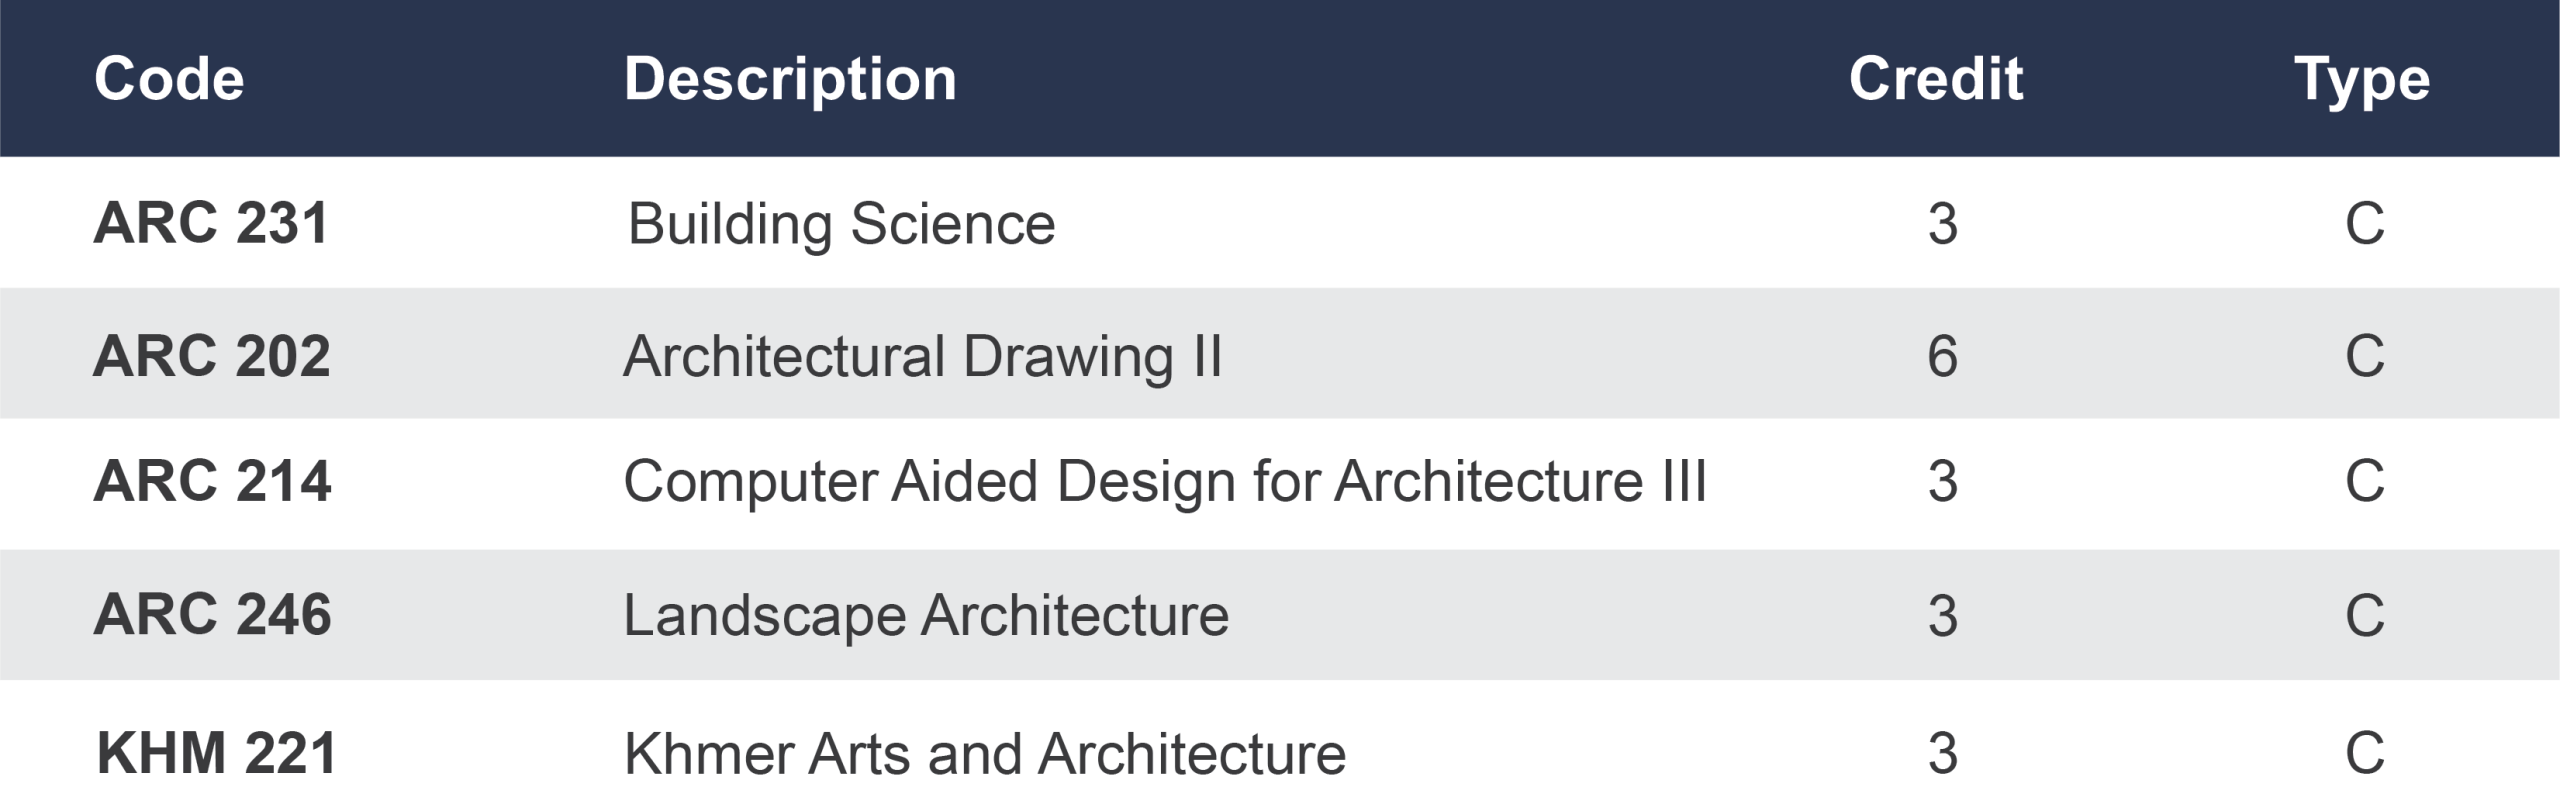Click Khmer Arts and Architecture title
Image resolution: width=2560 pixels, height=811 pixels.
click(x=985, y=754)
